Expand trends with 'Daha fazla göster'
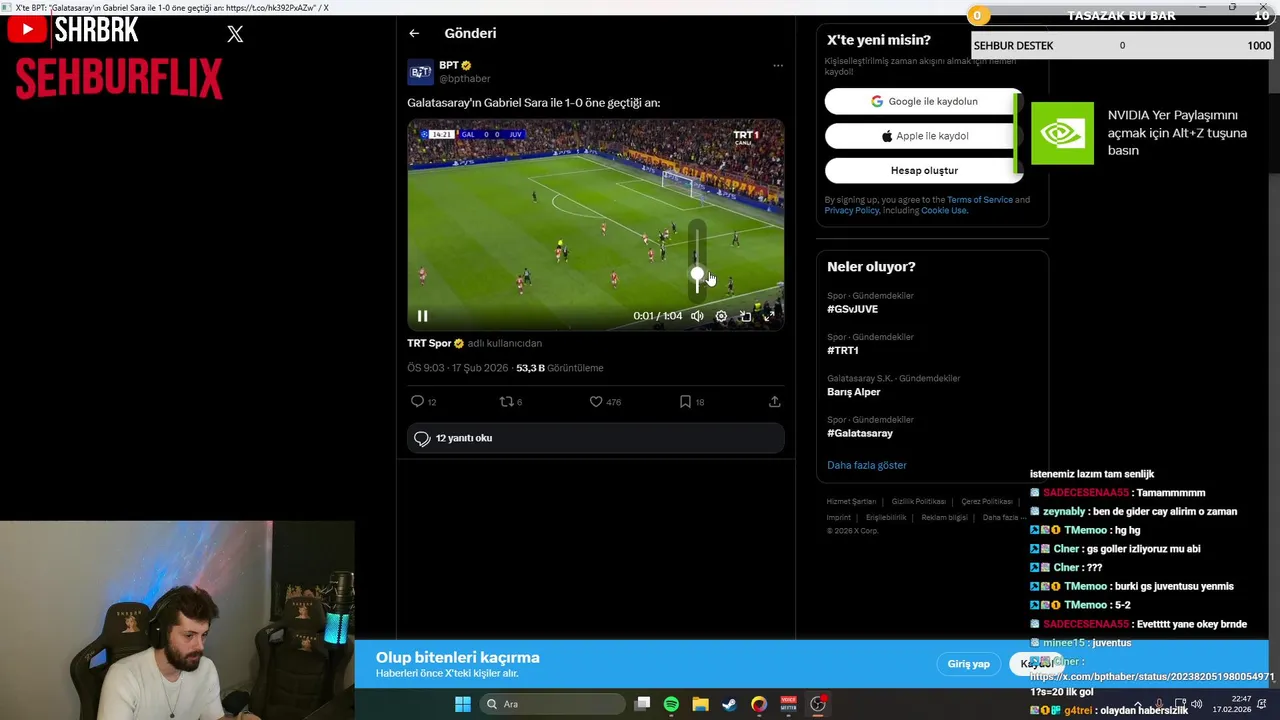Image resolution: width=1280 pixels, height=720 pixels. [866, 465]
